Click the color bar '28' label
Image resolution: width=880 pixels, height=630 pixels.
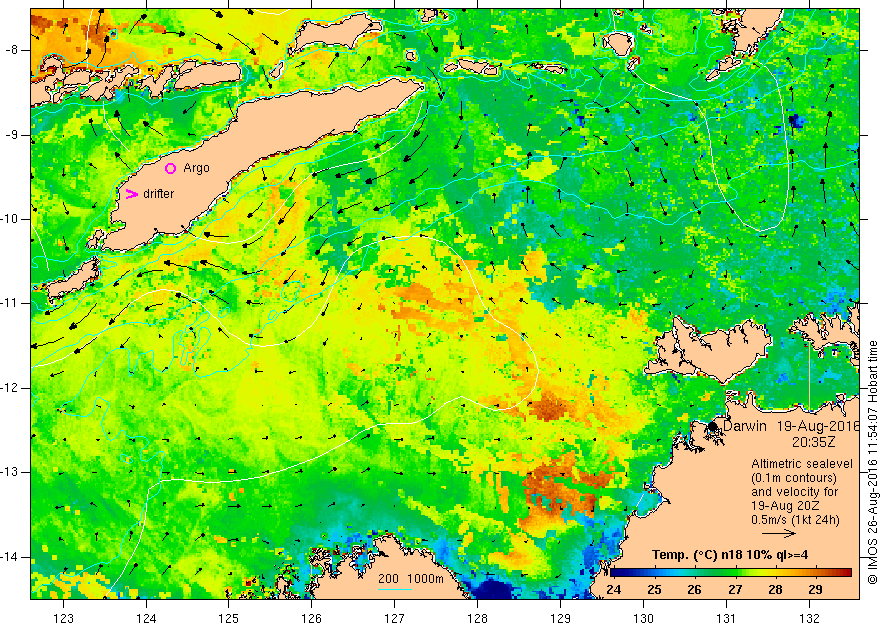(x=776, y=590)
